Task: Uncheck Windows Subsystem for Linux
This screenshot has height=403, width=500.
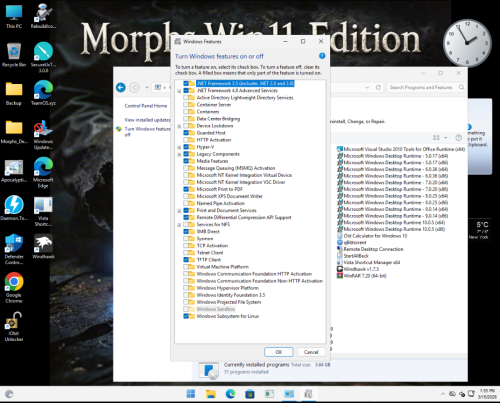Action: click(x=186, y=316)
